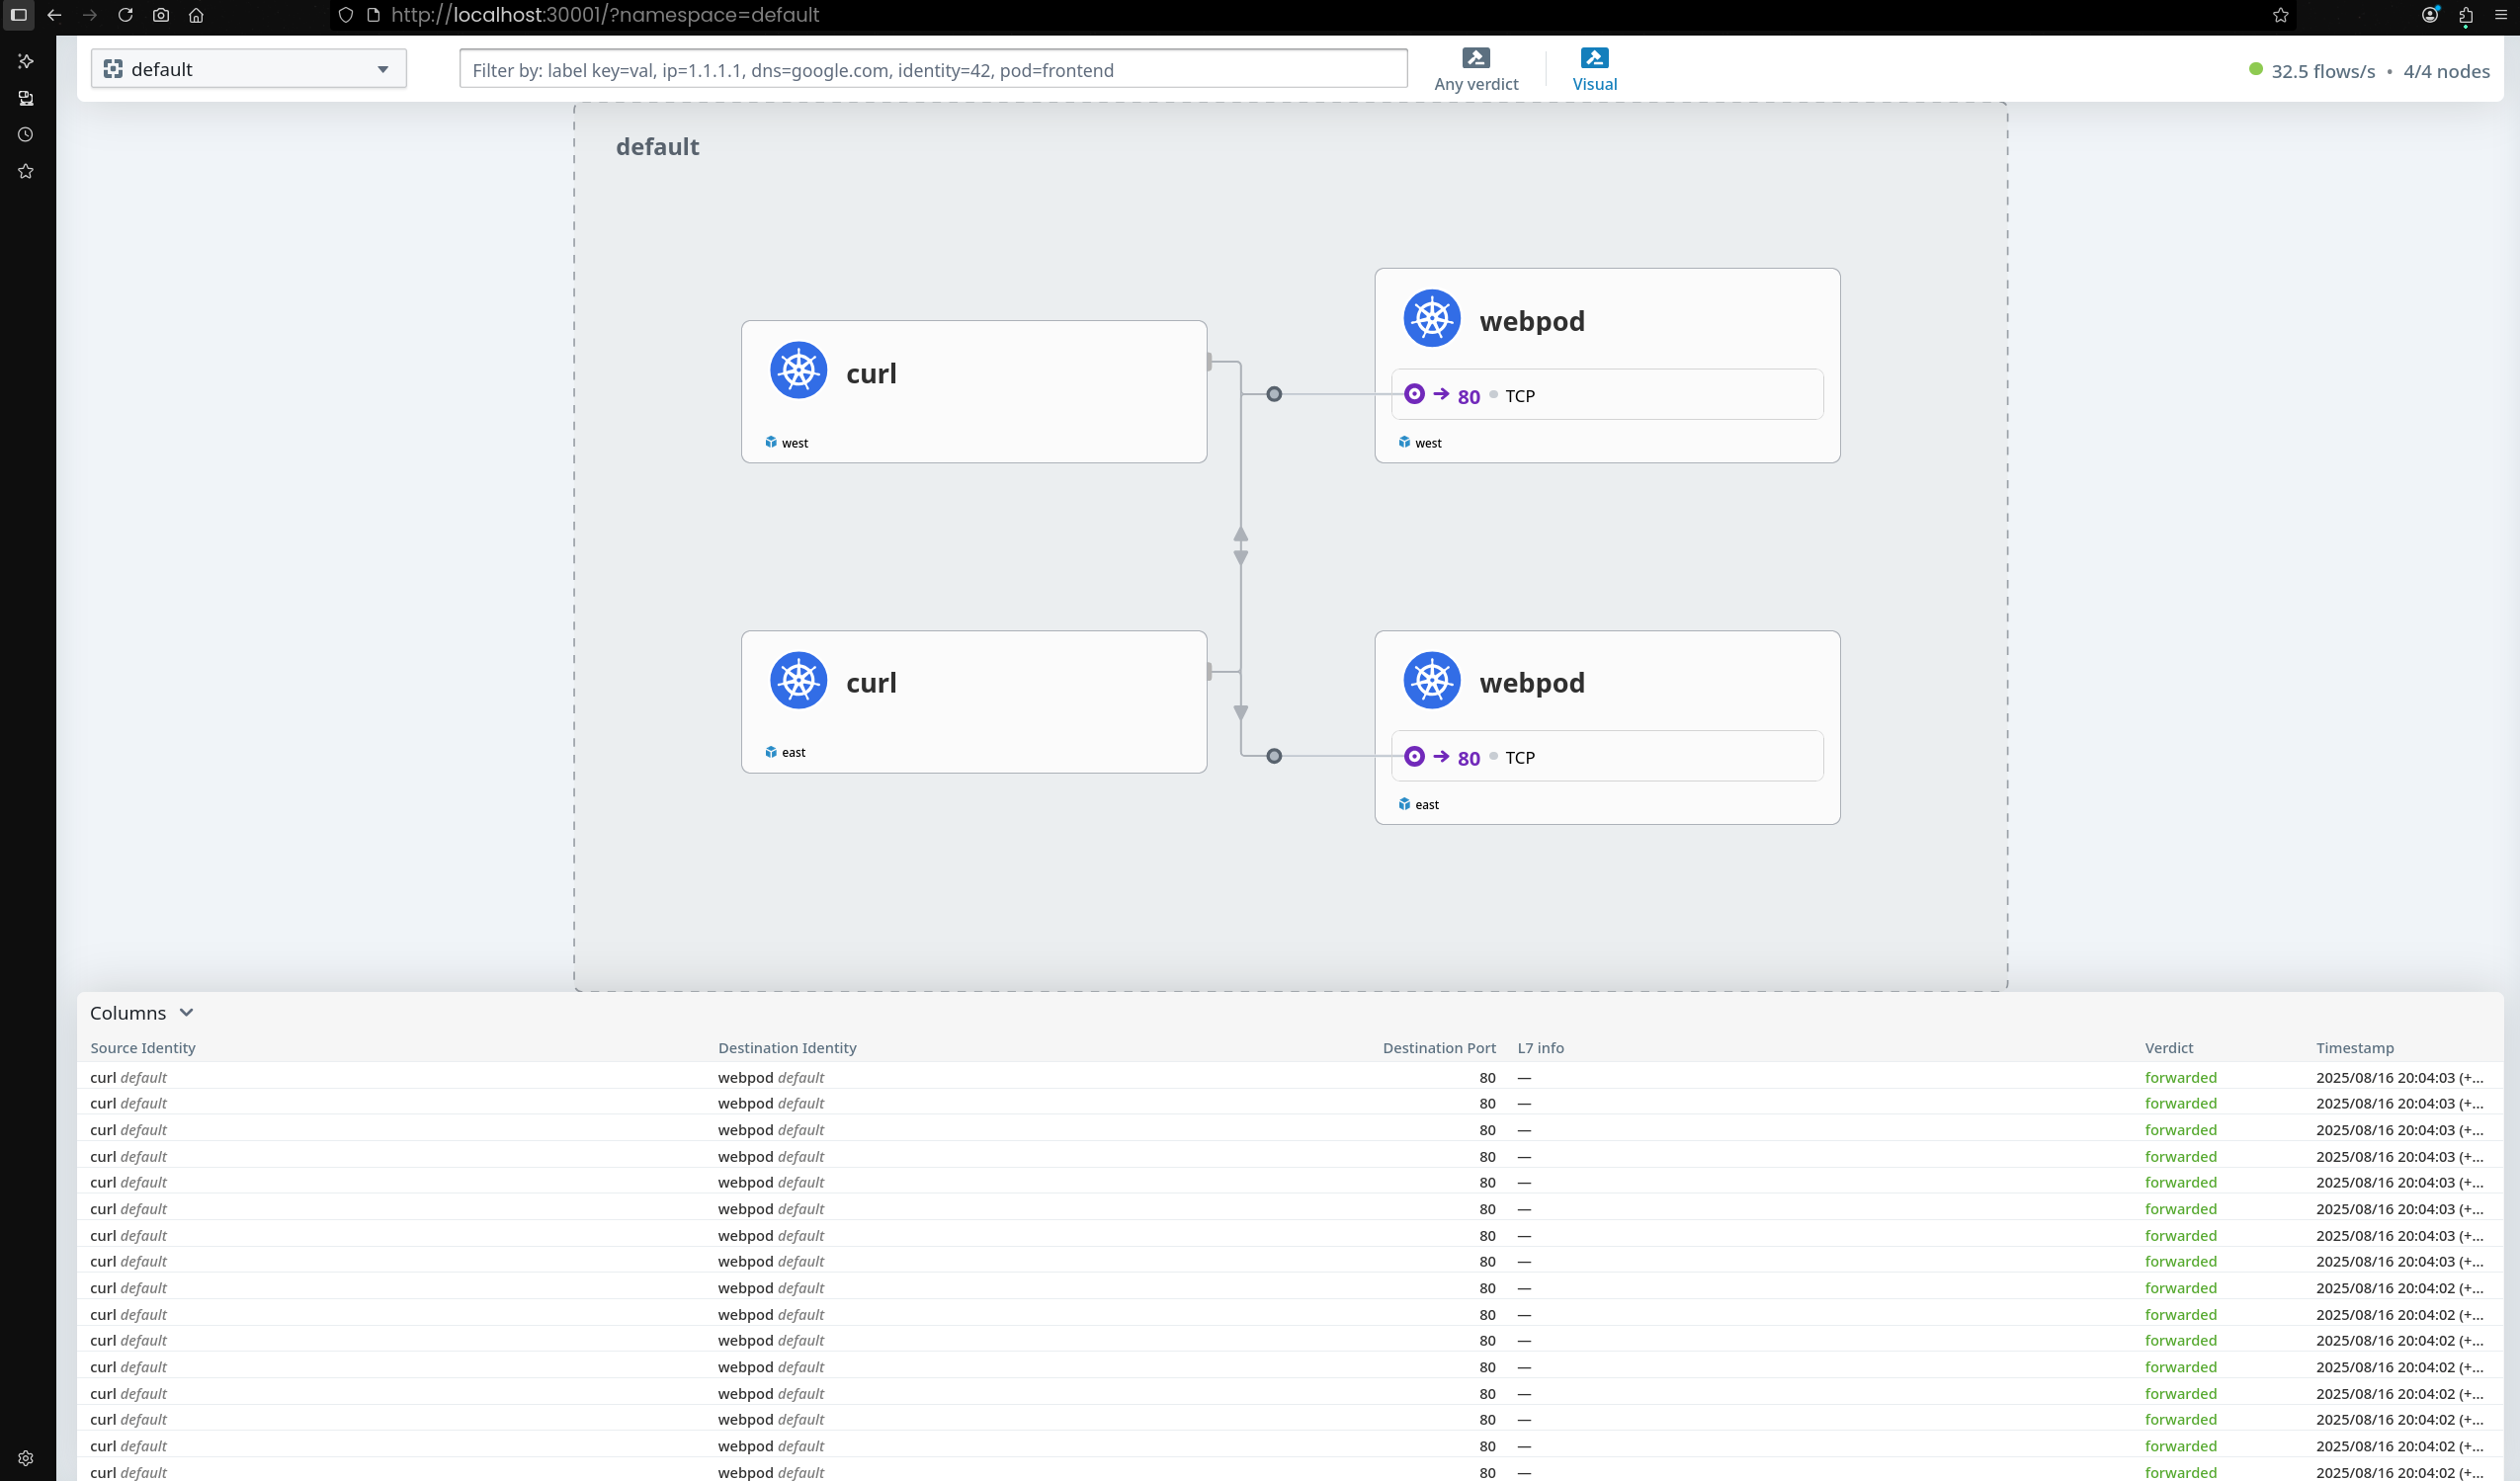Click the 4/4 nodes status text
The width and height of the screenshot is (2520, 1481).
click(2446, 71)
